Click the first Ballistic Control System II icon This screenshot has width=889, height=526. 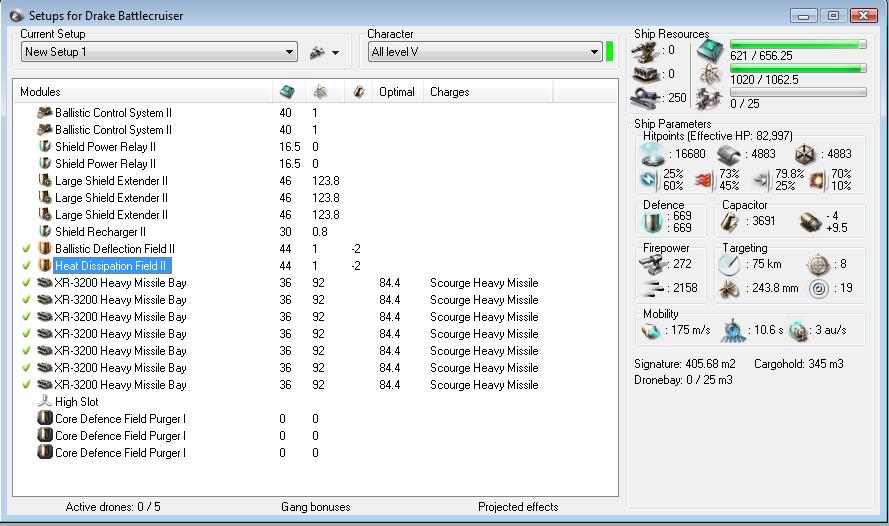[44, 113]
